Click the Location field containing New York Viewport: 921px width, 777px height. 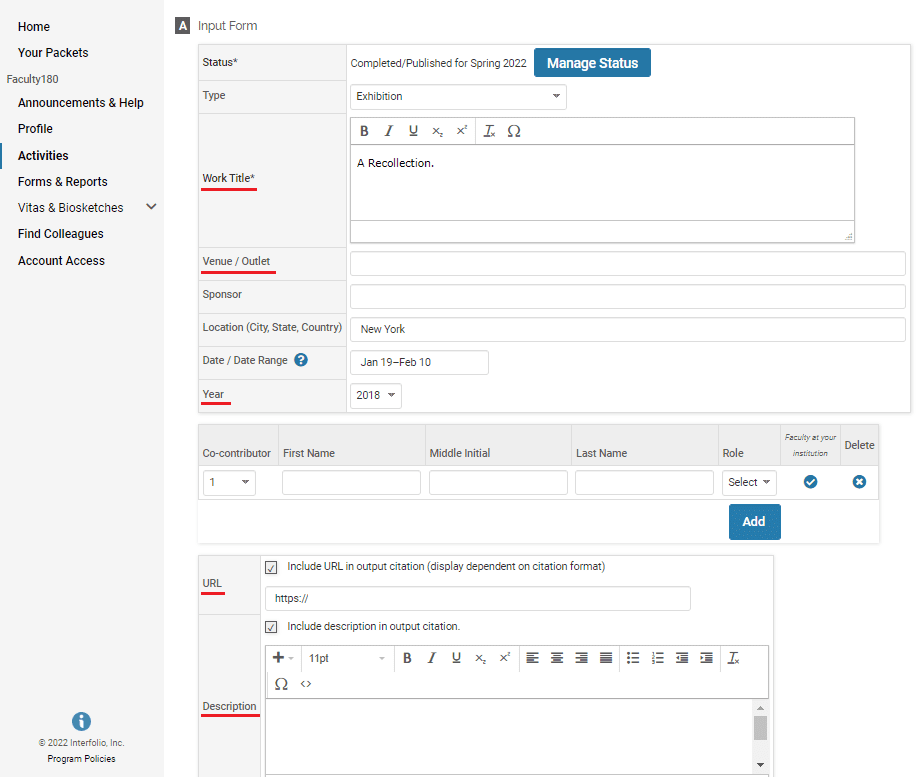tap(627, 329)
